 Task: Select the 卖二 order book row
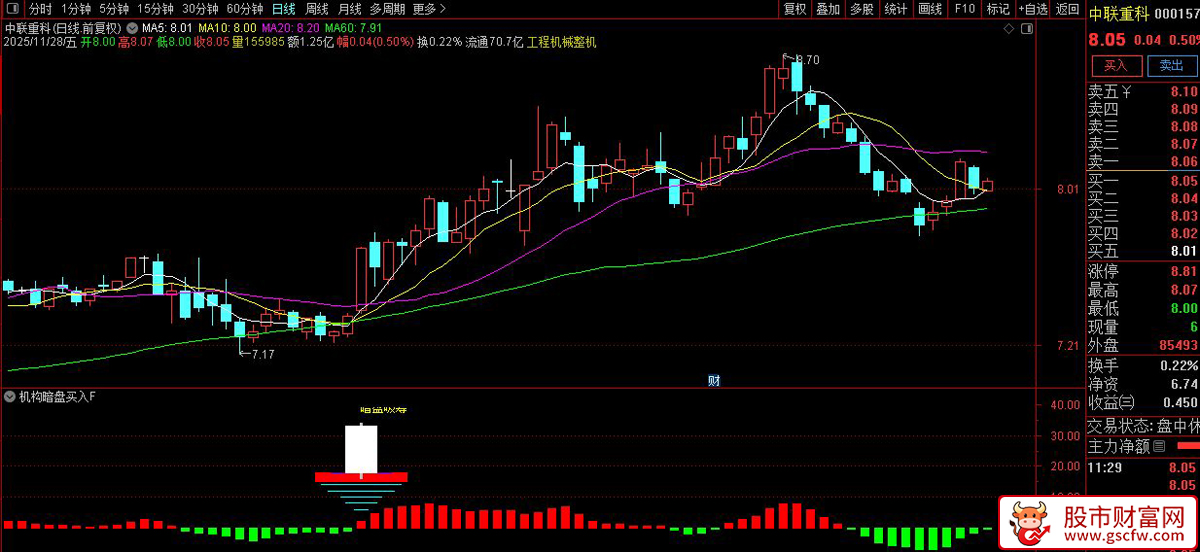[1143, 144]
